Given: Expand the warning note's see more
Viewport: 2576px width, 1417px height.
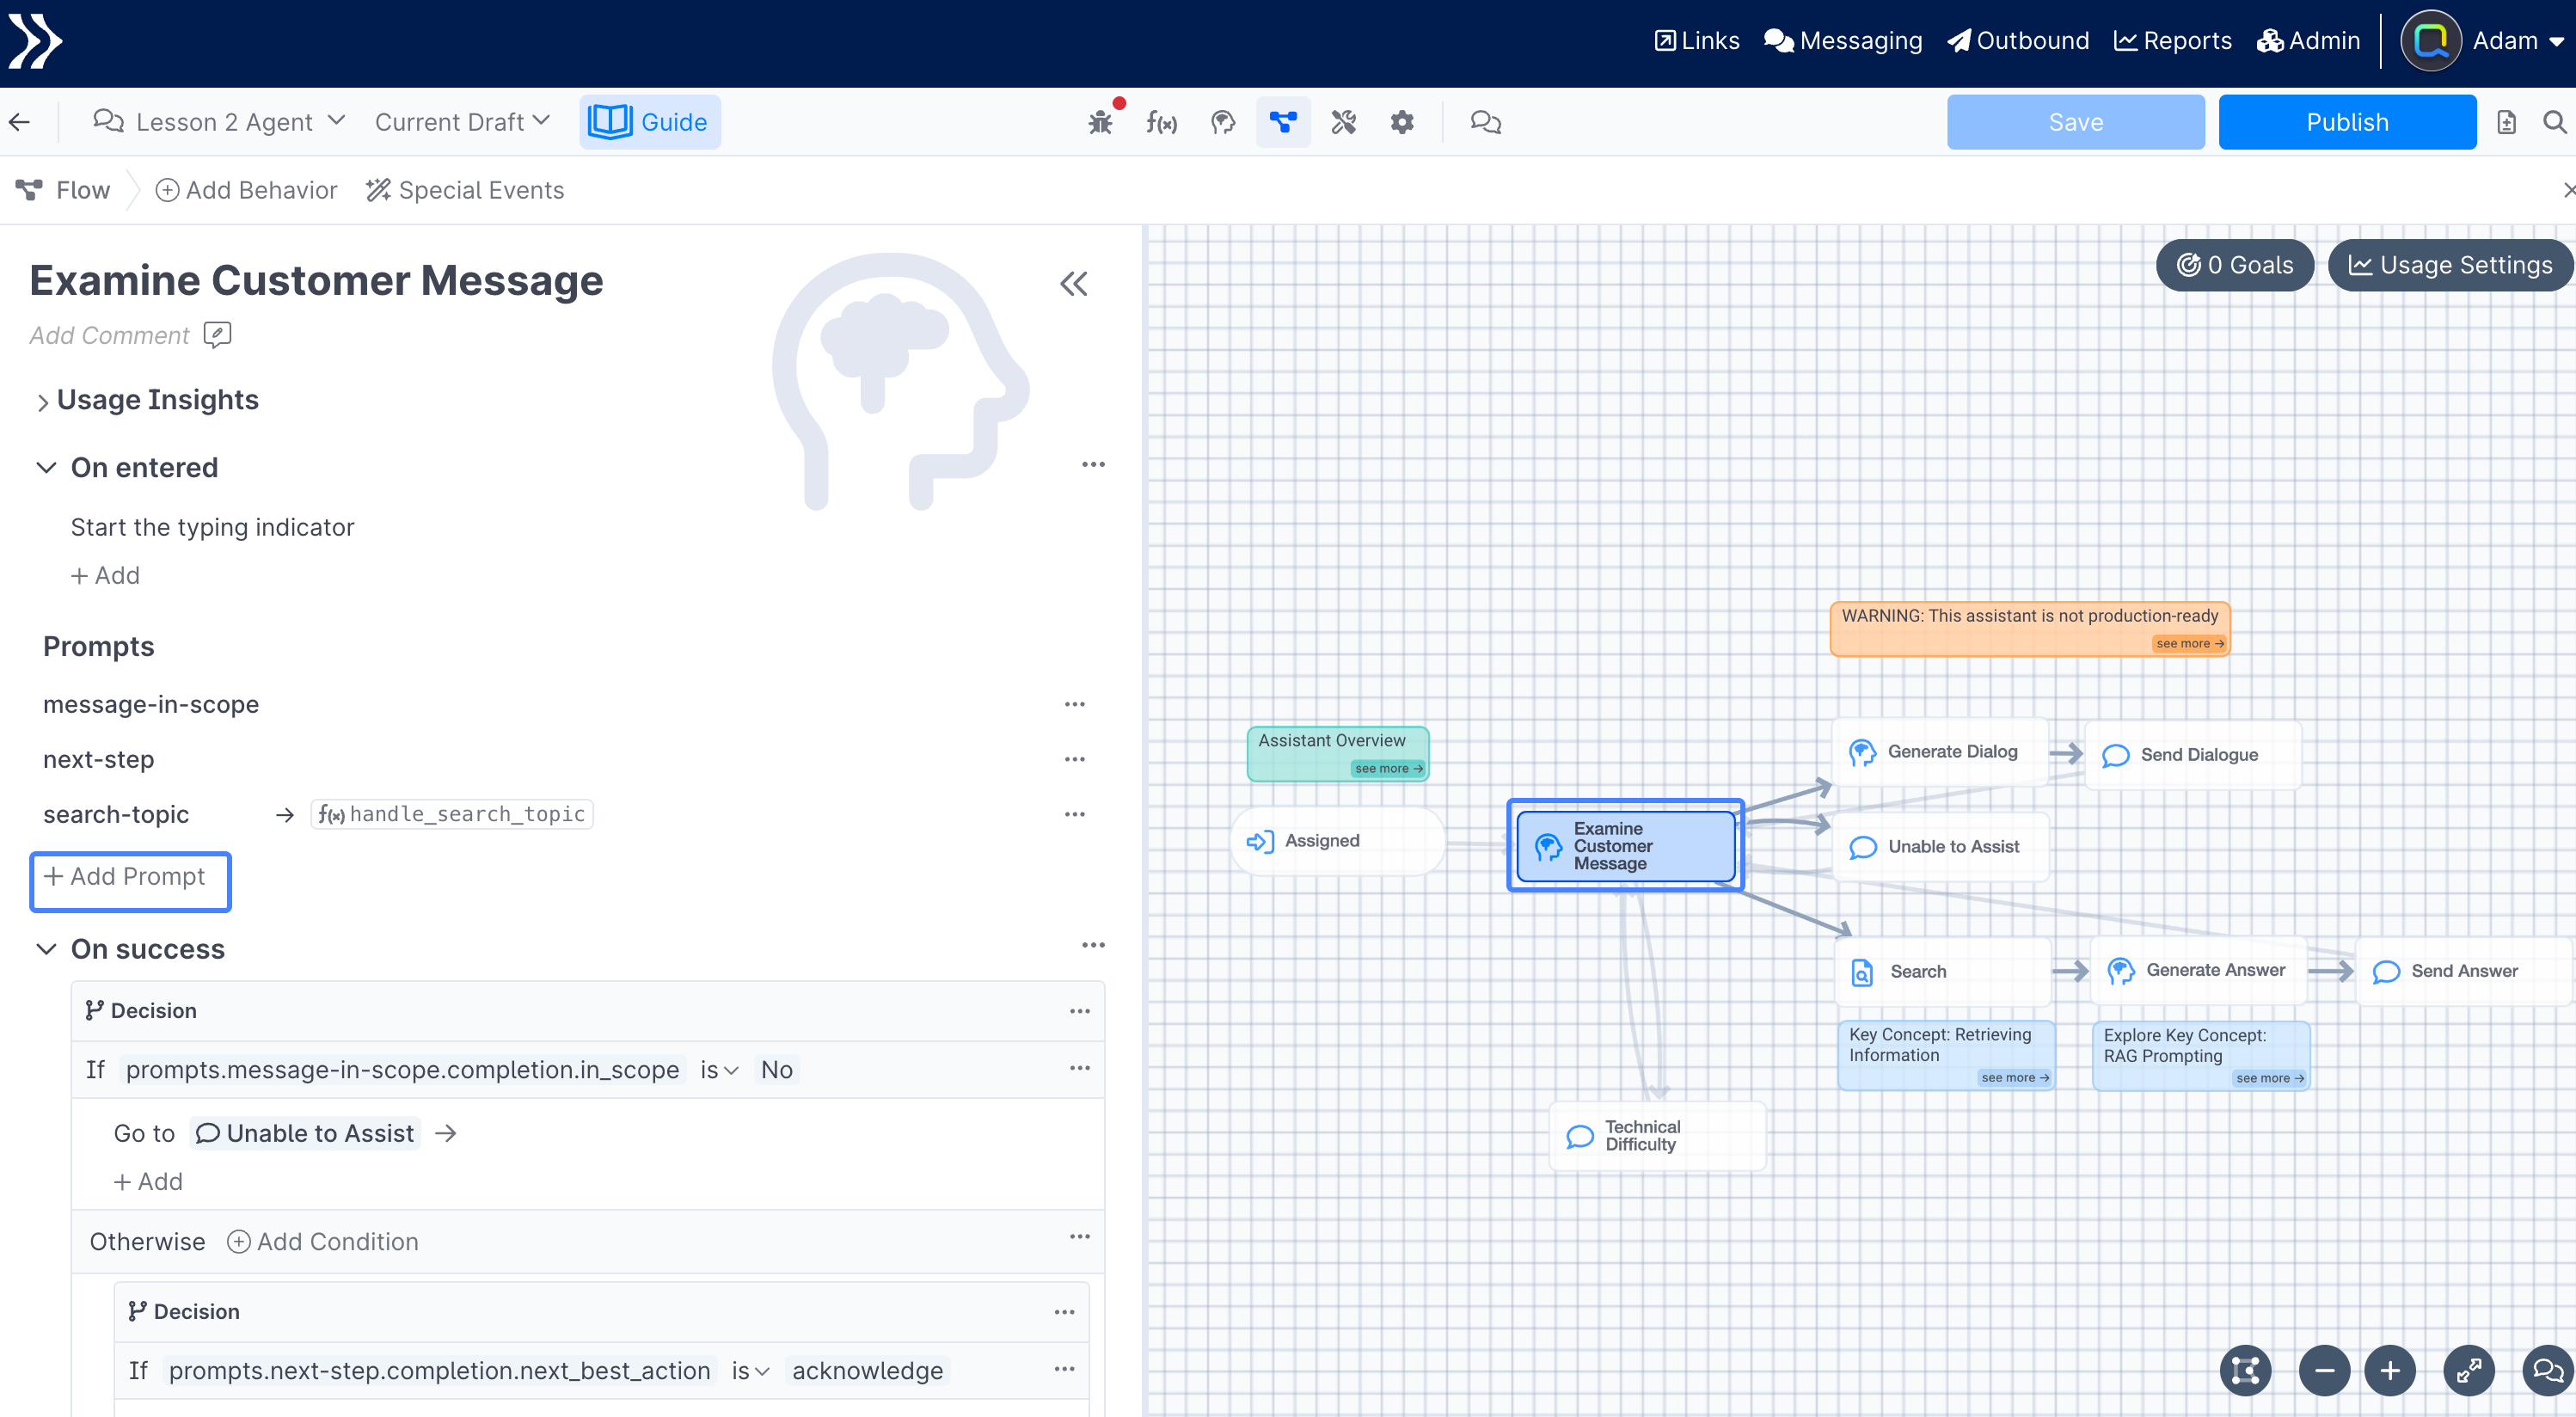Looking at the screenshot, I should pos(2189,644).
